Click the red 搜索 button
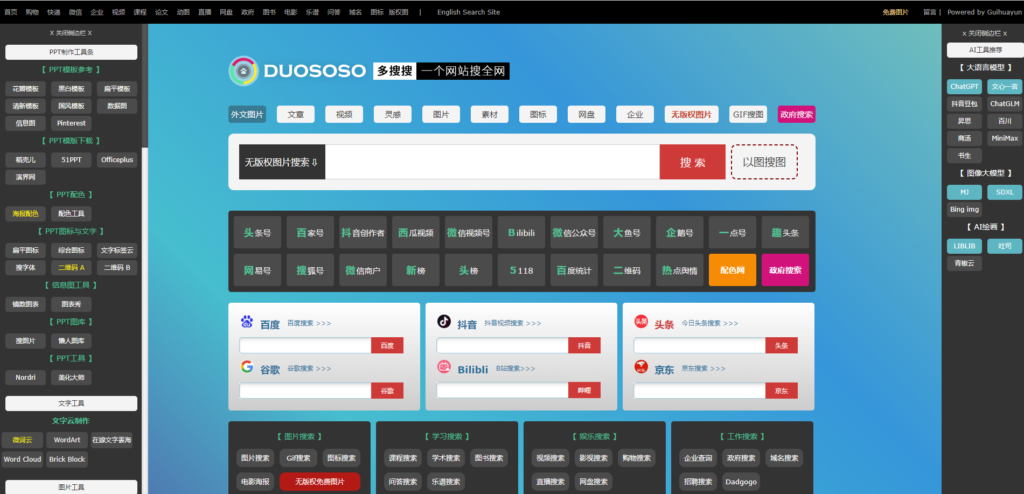The height and width of the screenshot is (494, 1024). [x=692, y=162]
